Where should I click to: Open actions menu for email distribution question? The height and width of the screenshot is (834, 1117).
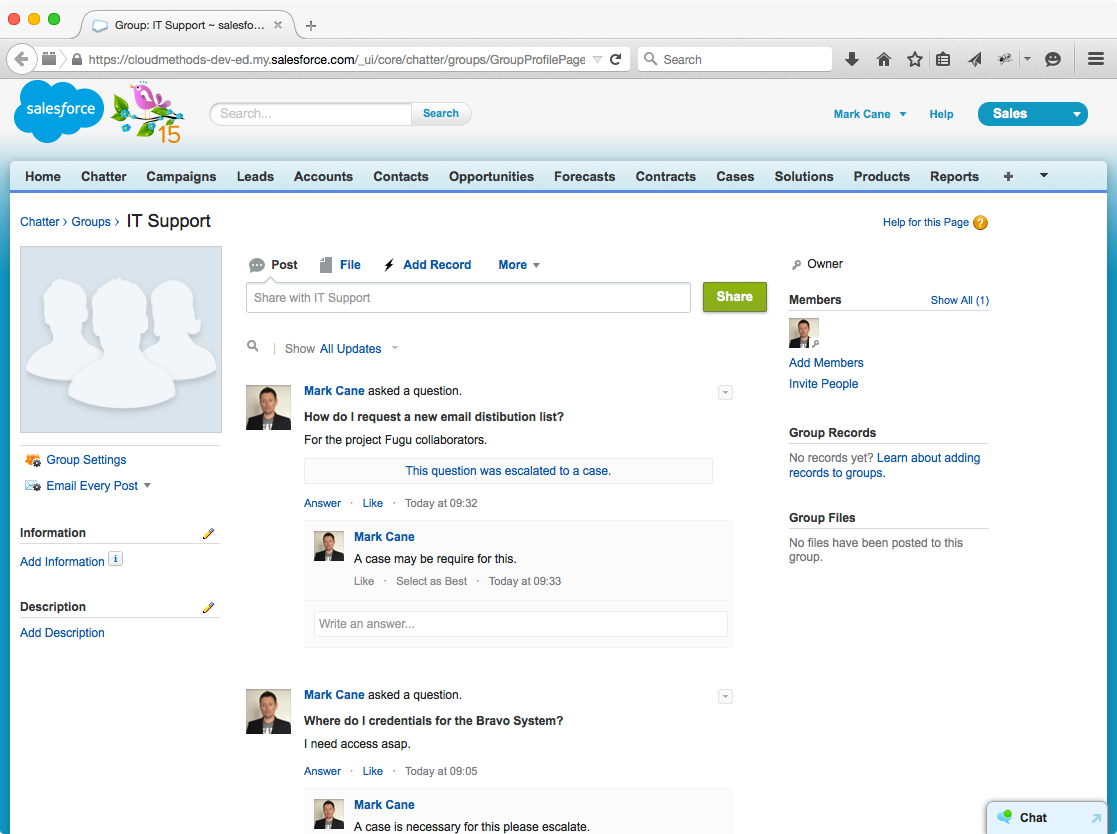[725, 392]
